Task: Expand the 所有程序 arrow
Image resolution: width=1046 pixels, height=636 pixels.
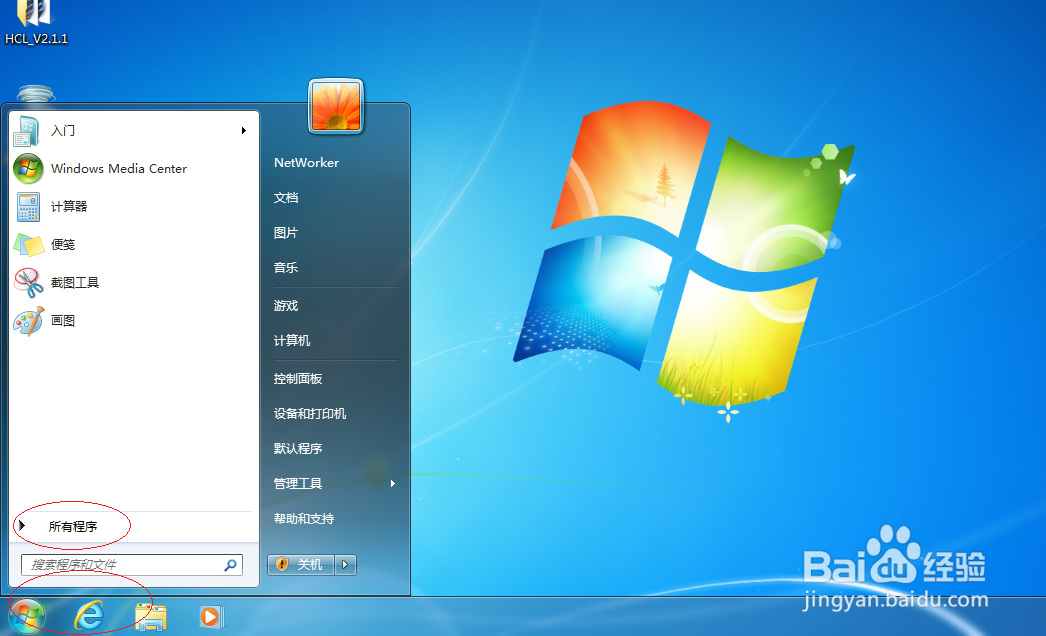Action: [22, 526]
